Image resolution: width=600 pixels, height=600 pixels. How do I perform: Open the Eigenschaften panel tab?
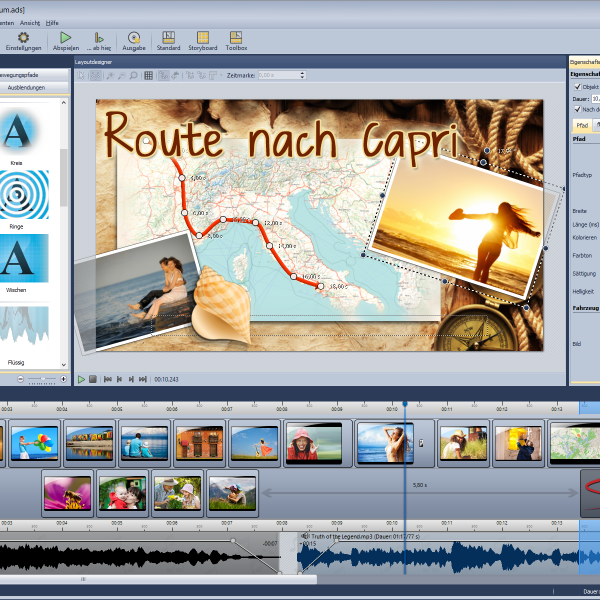[585, 62]
